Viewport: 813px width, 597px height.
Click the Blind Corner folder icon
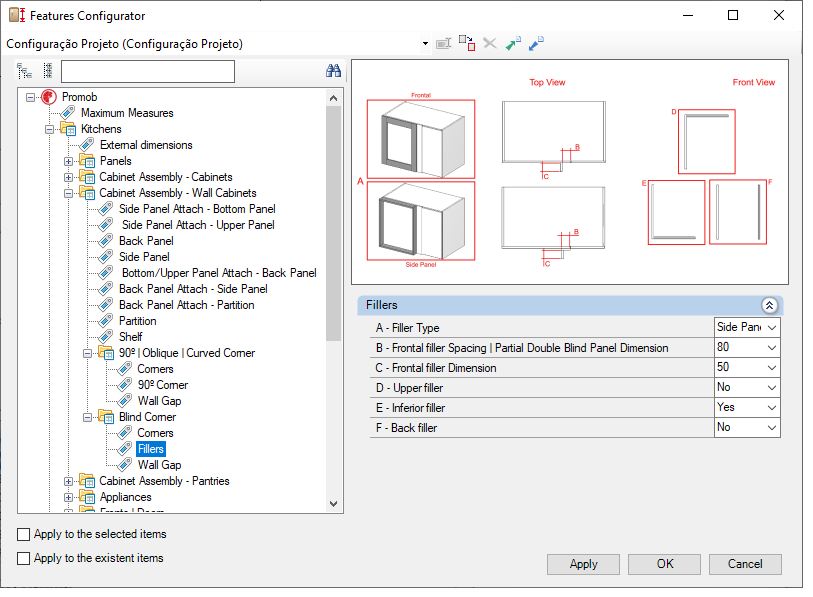click(x=106, y=417)
